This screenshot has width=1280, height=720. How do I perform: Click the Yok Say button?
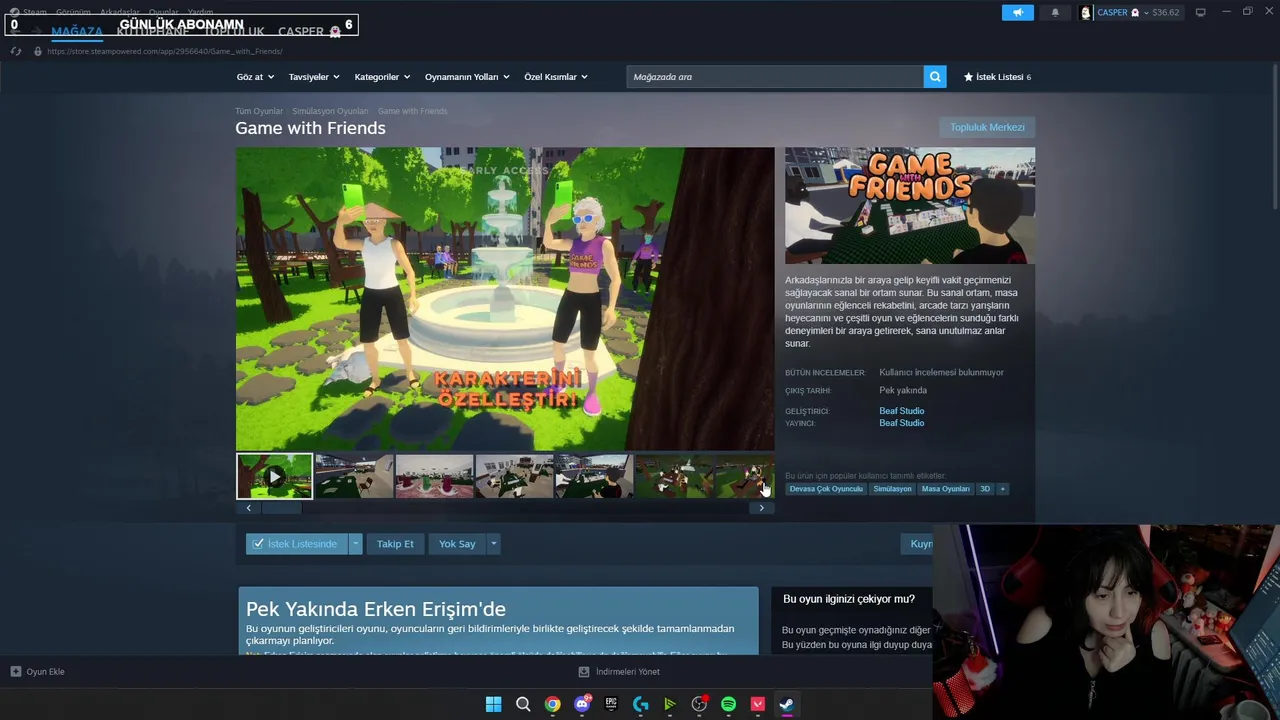coord(457,544)
